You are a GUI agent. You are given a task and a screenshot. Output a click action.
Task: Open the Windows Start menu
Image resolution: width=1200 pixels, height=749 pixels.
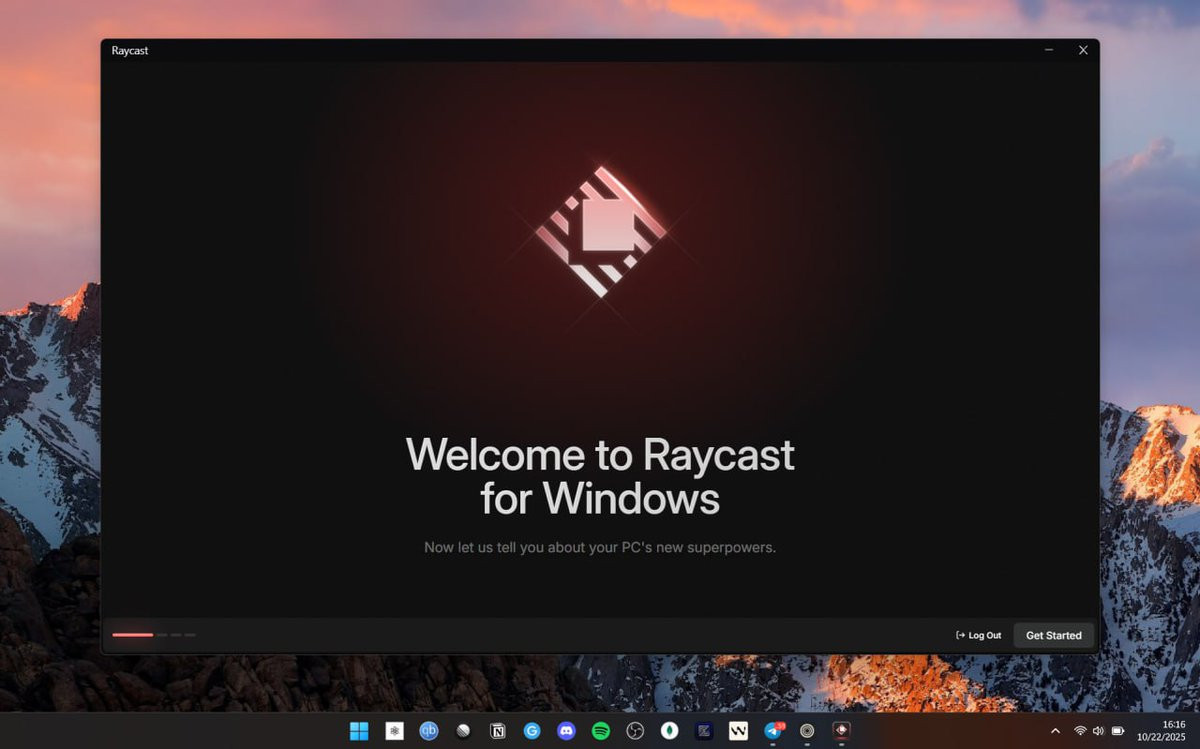click(359, 731)
